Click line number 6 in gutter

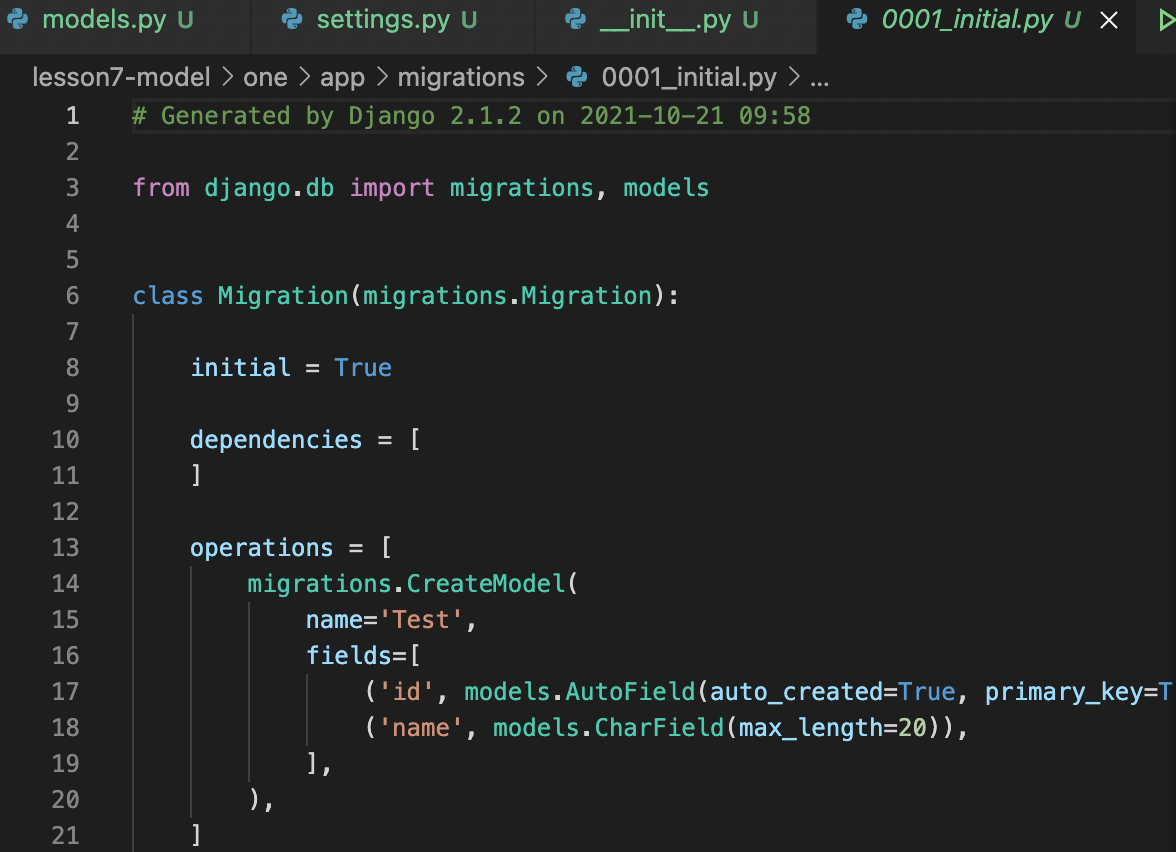[x=72, y=296]
